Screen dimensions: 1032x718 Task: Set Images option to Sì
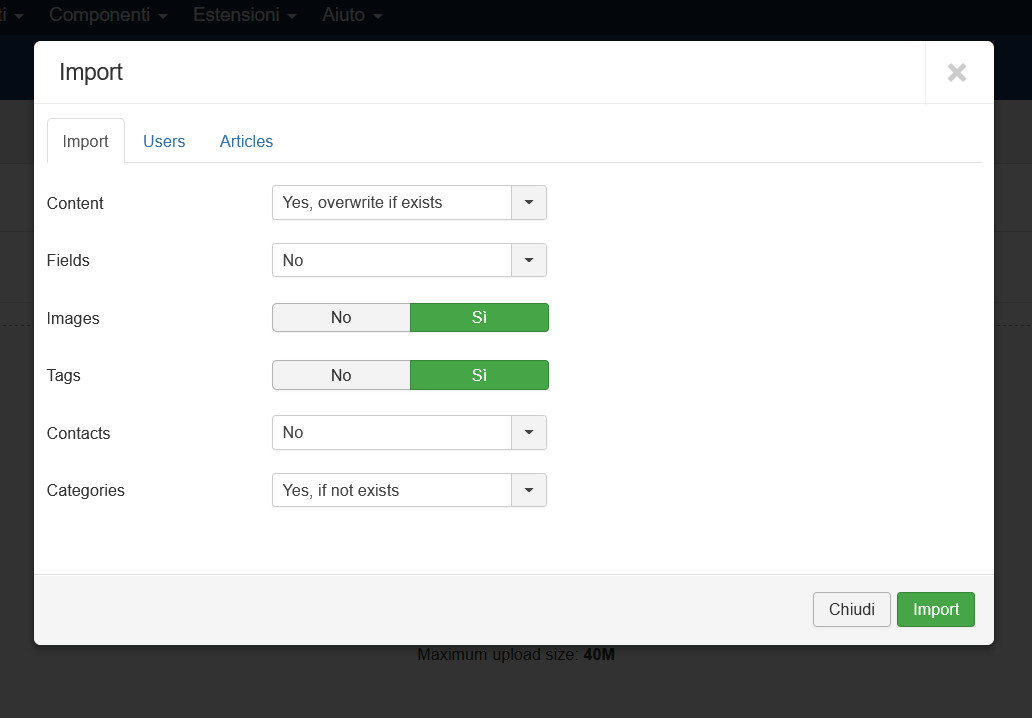479,317
